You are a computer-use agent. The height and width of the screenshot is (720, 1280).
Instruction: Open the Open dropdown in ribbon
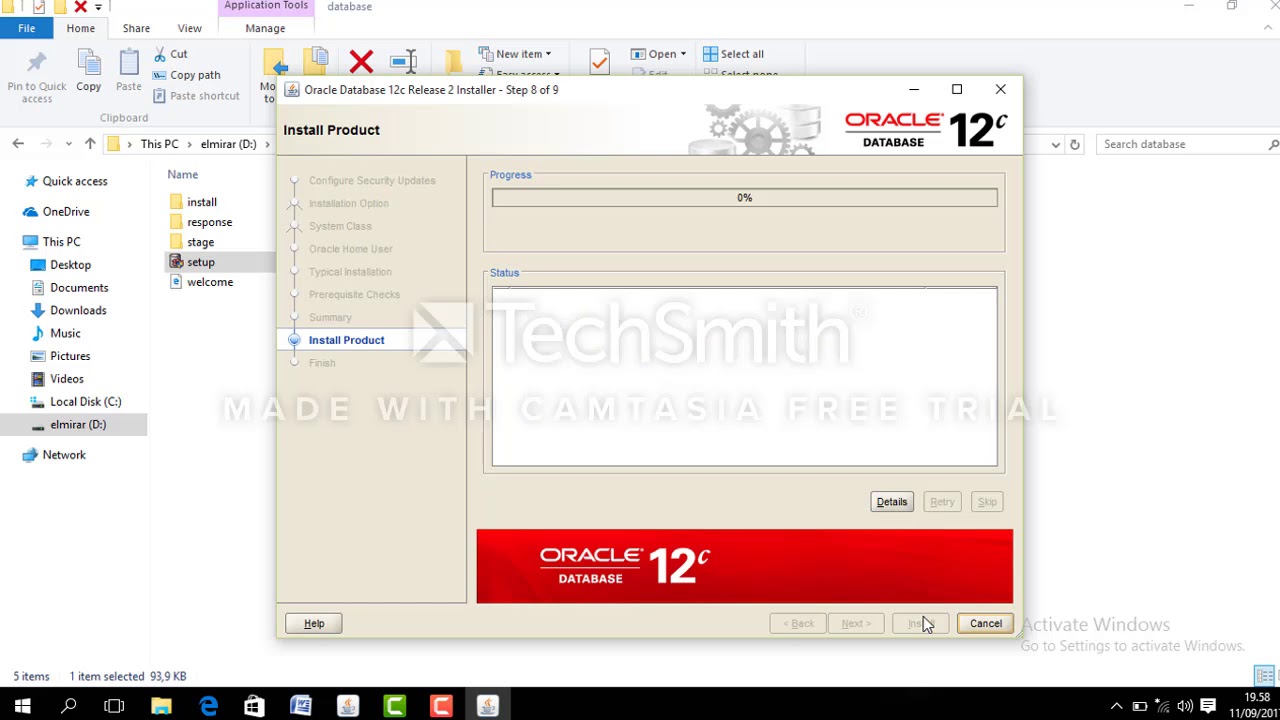pyautogui.click(x=659, y=54)
